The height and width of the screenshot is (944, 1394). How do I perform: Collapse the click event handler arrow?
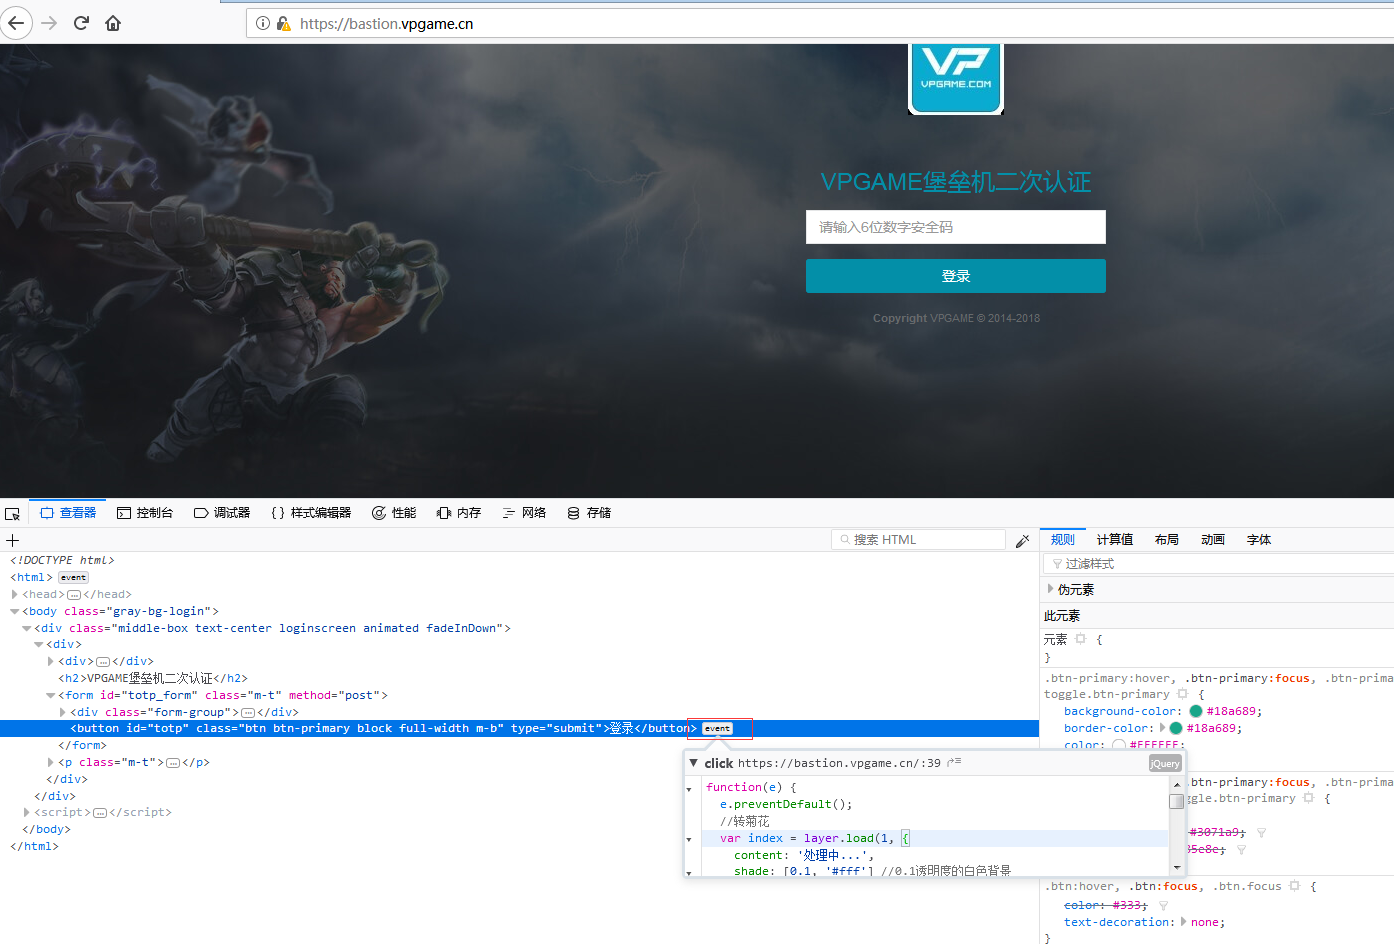point(694,763)
